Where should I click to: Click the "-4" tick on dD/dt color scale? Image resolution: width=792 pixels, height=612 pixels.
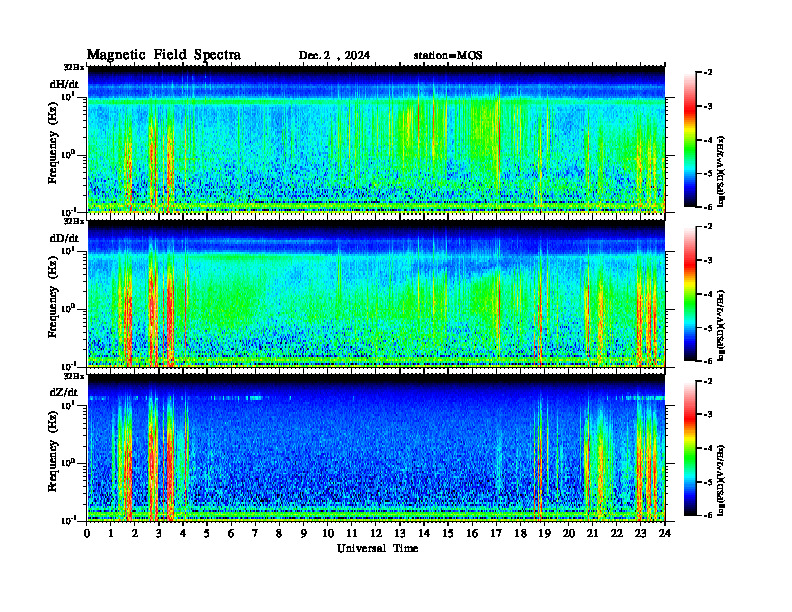[x=708, y=294]
